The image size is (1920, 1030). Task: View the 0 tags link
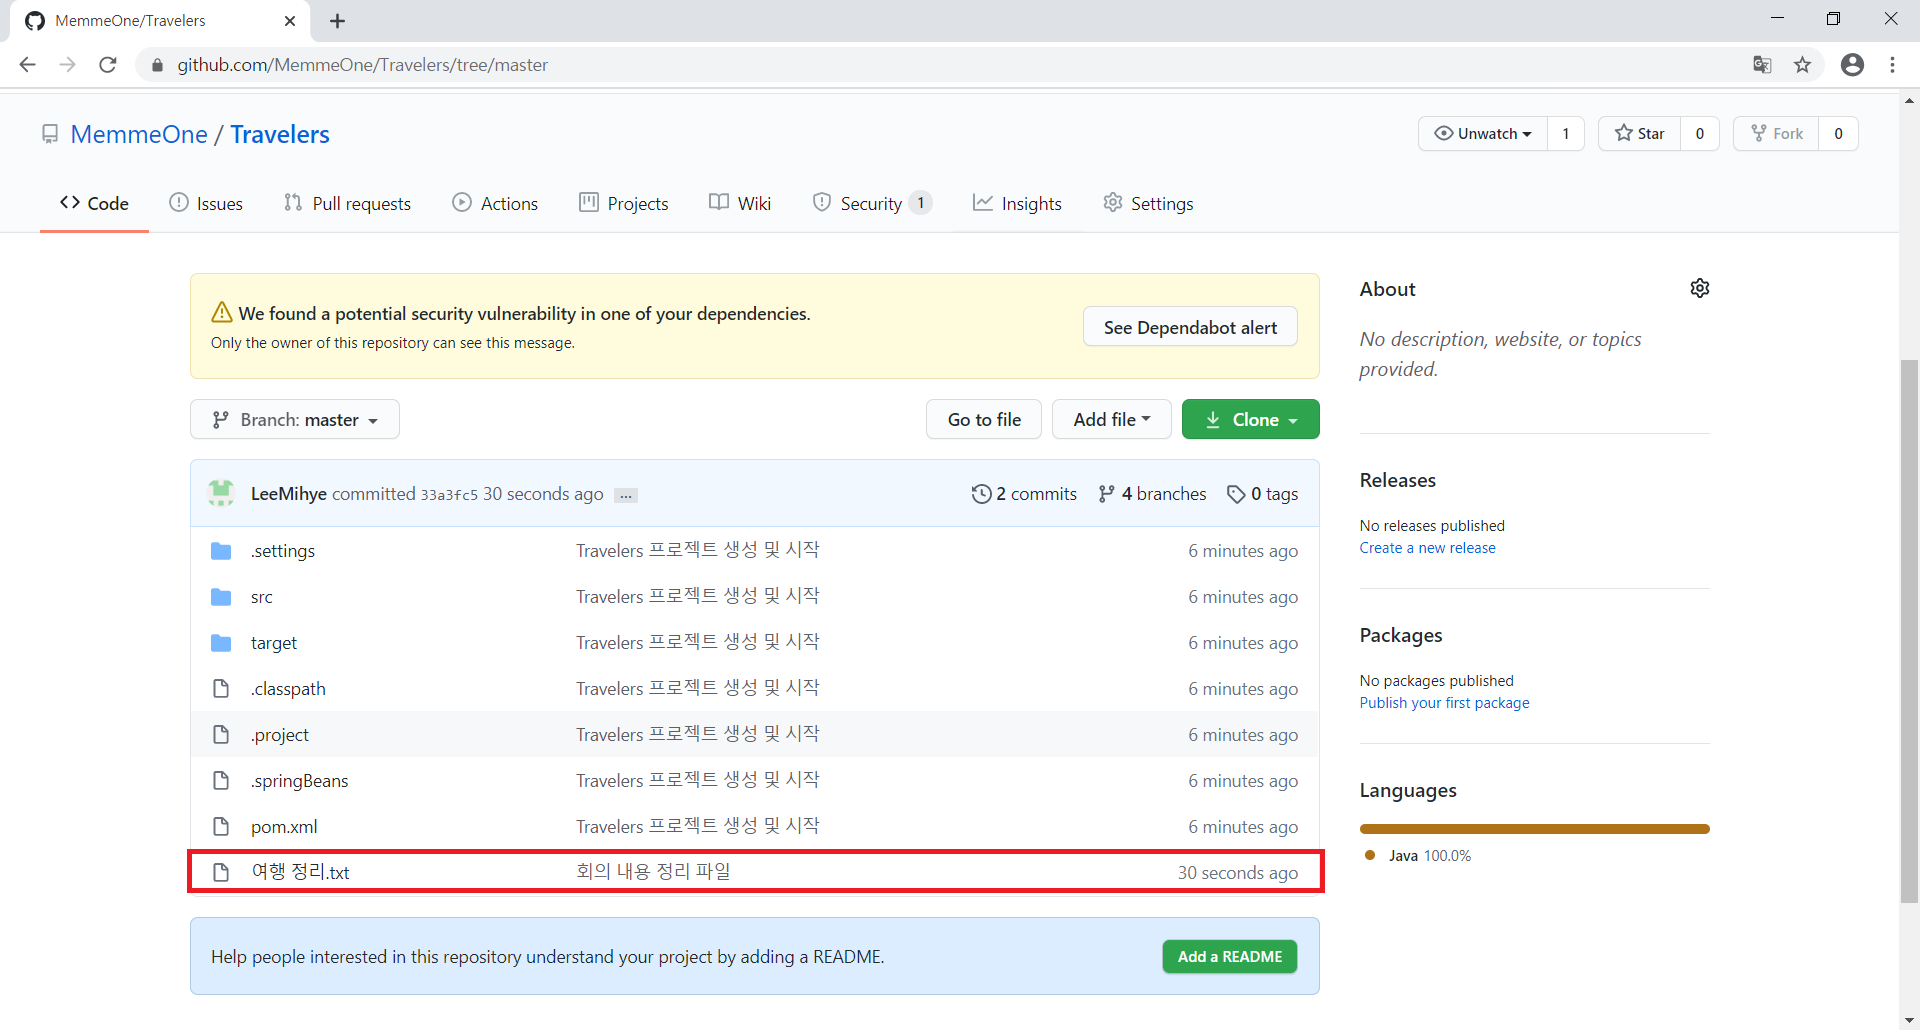pyautogui.click(x=1262, y=494)
